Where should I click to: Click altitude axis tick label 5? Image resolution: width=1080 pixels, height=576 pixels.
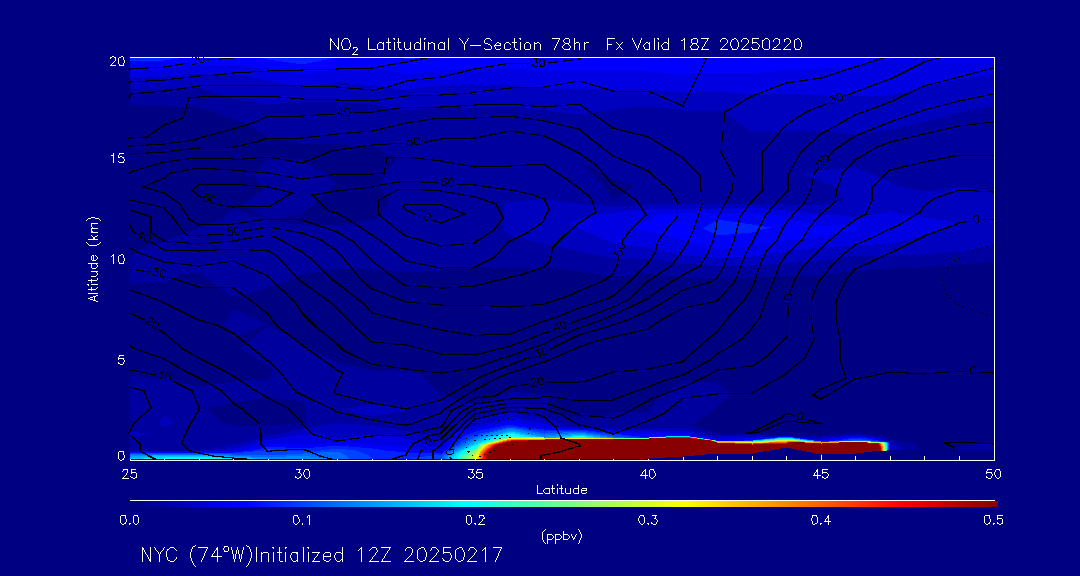pyautogui.click(x=121, y=360)
